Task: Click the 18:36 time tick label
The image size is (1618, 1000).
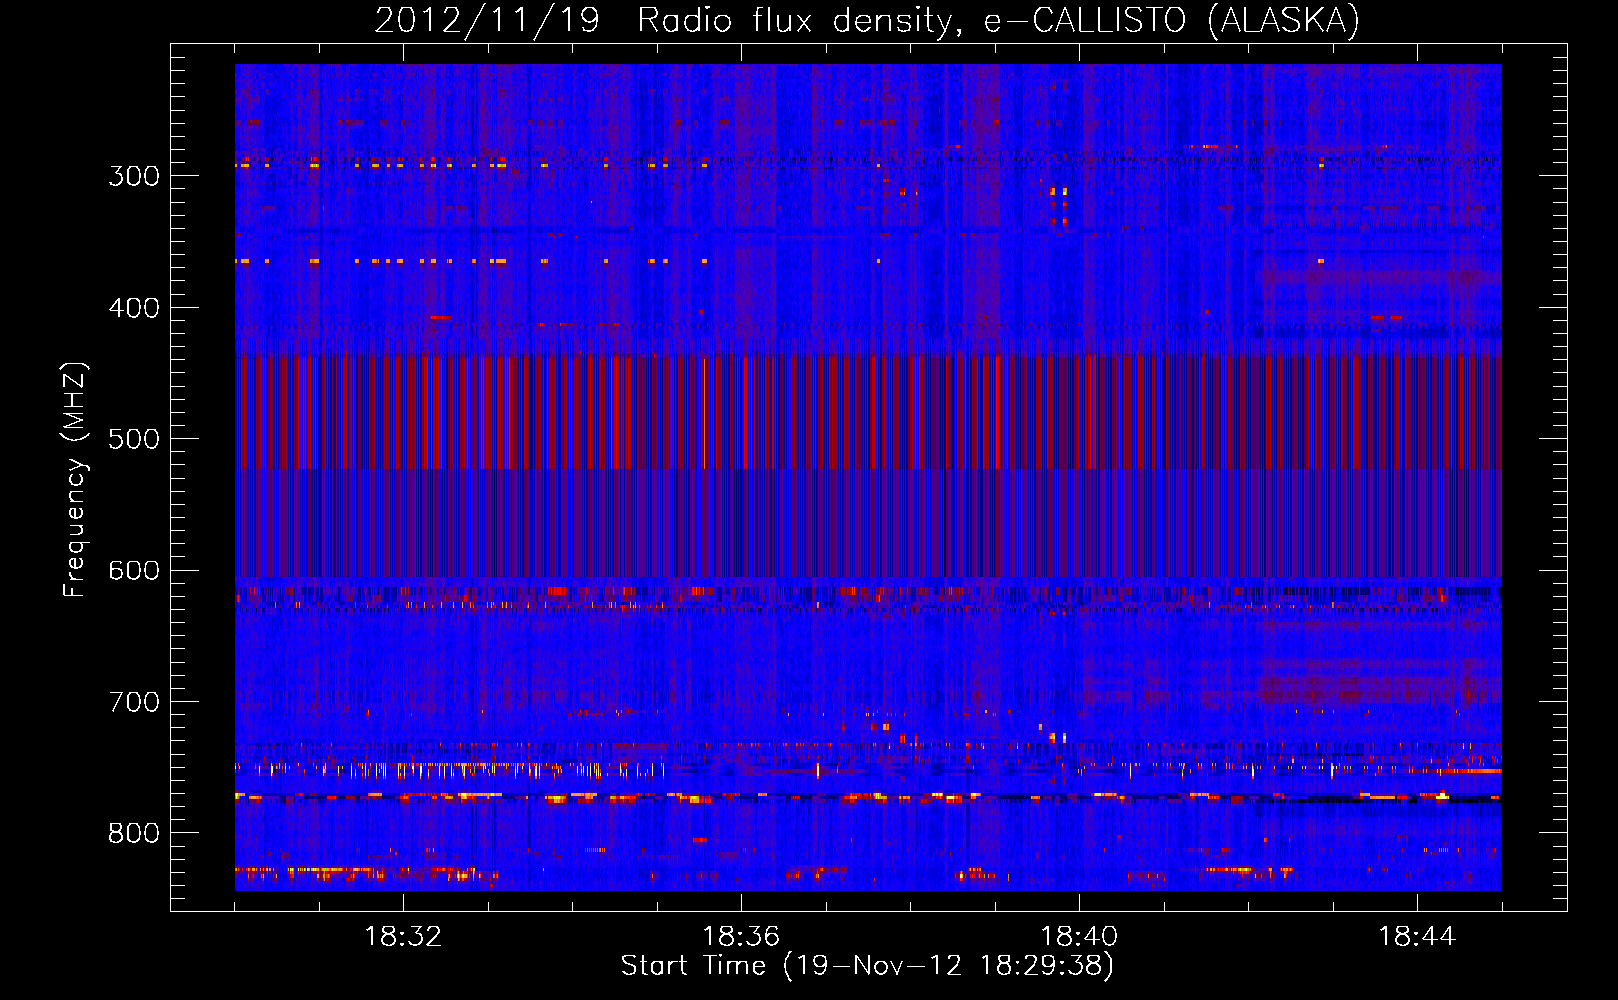Action: click(741, 937)
